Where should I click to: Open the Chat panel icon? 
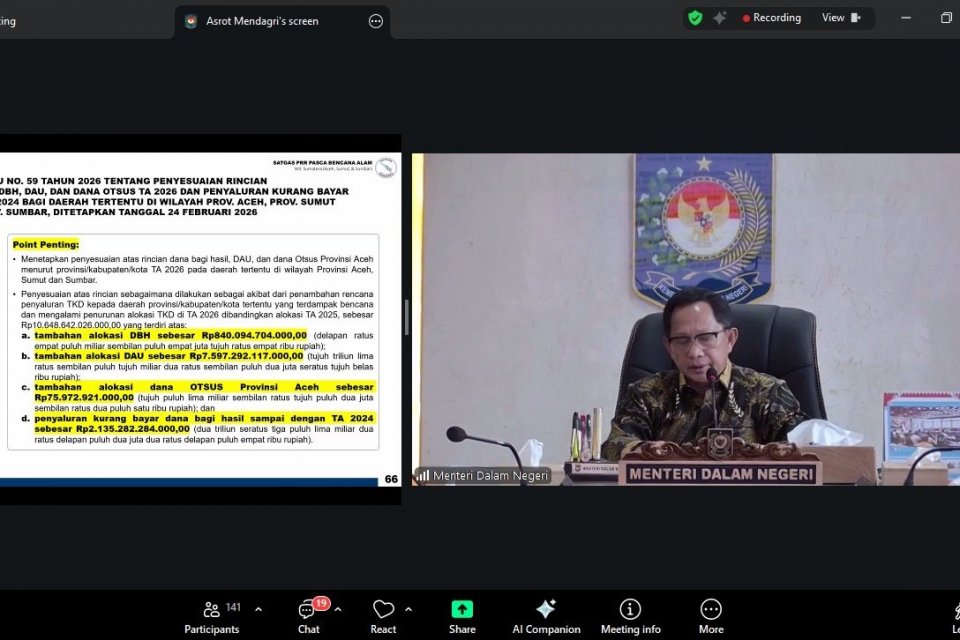[x=308, y=609]
